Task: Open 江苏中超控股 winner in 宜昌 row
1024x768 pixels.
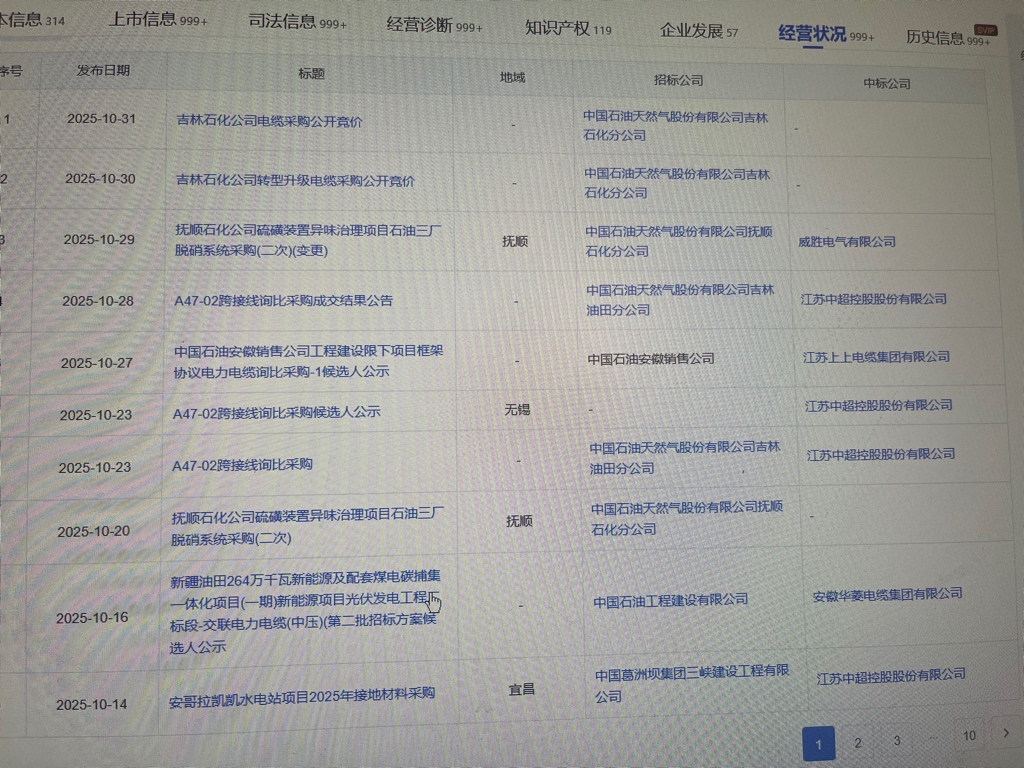Action: point(891,677)
